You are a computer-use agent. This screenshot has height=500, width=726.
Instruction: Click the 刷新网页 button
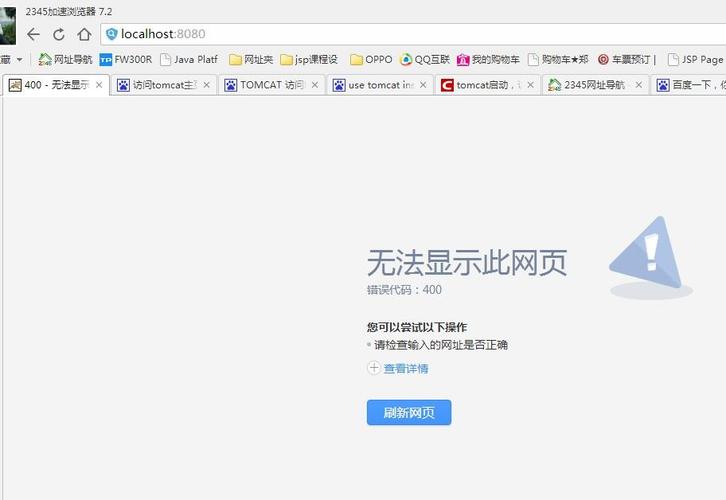point(409,412)
